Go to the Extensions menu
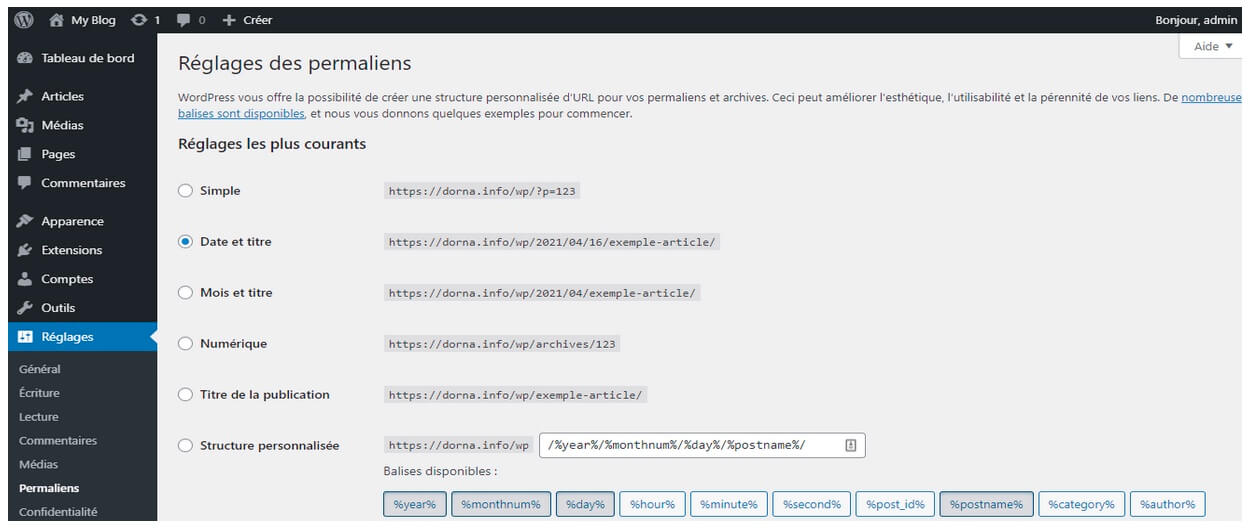Image resolution: width=1252 pixels, height=532 pixels. point(71,250)
